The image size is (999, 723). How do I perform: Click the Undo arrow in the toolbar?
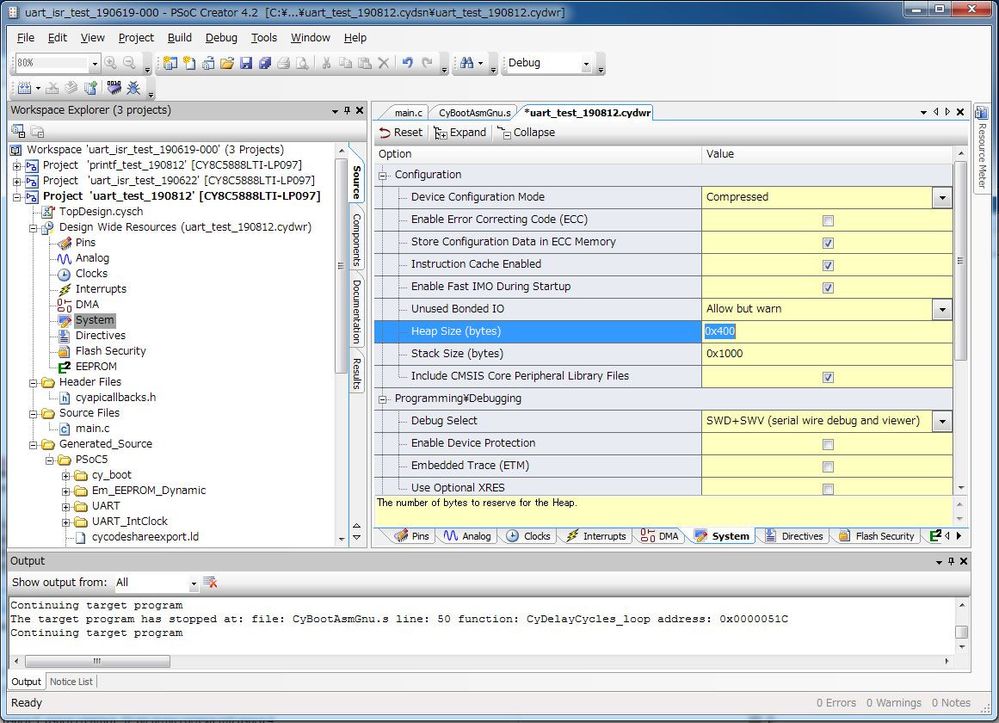pos(408,63)
